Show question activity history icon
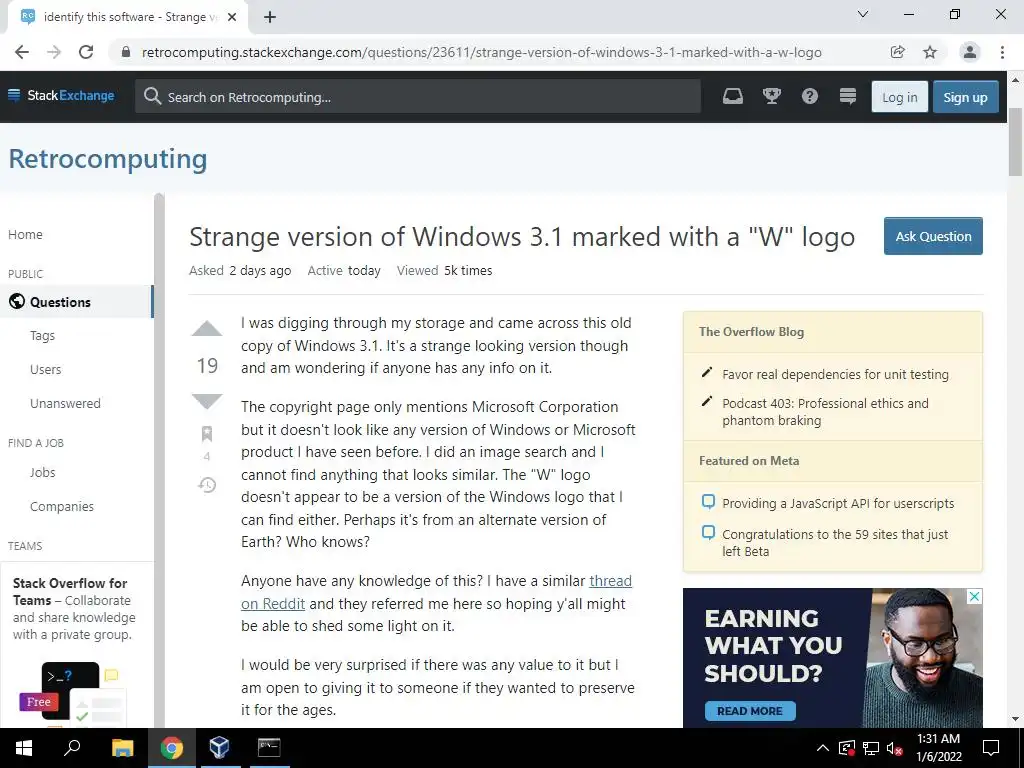 pos(207,485)
